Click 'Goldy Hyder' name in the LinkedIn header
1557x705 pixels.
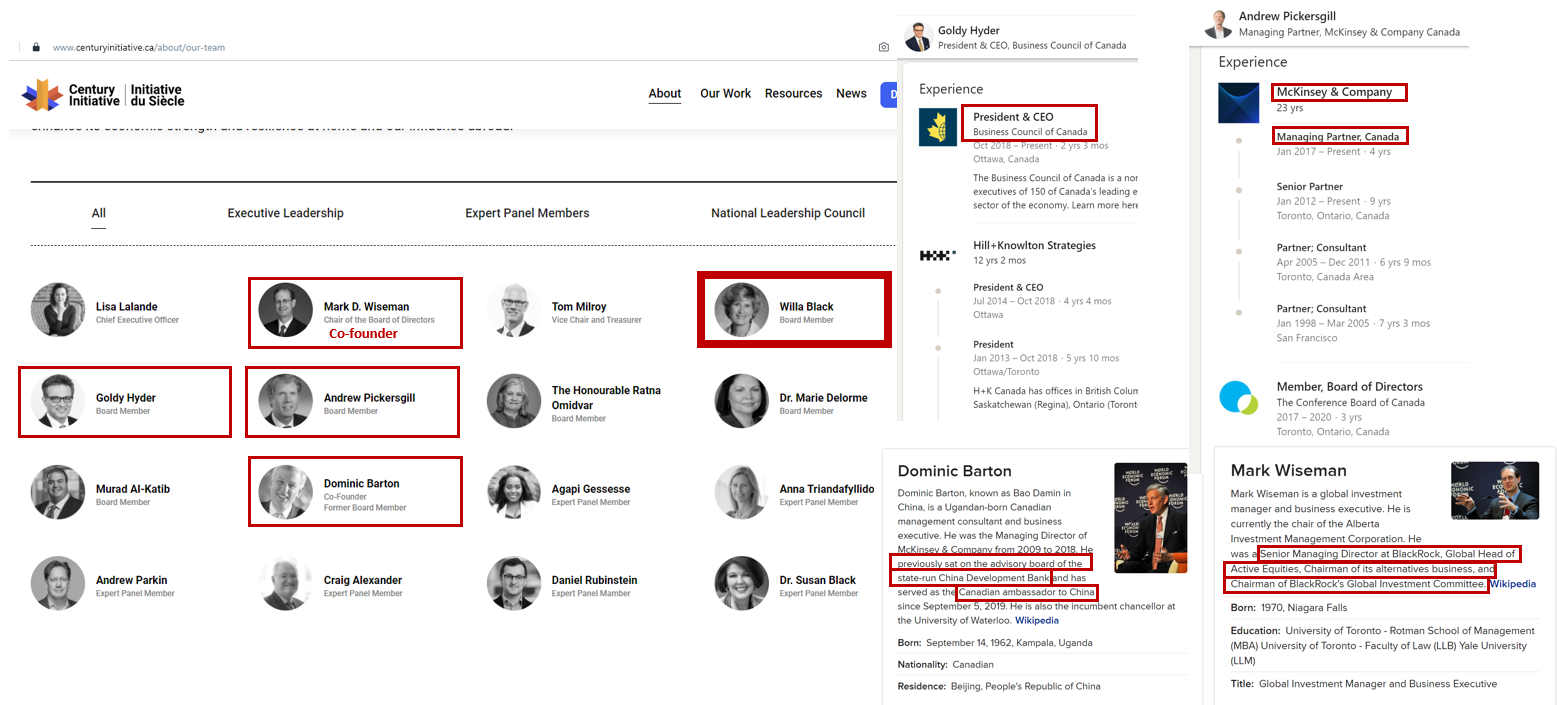tap(969, 31)
